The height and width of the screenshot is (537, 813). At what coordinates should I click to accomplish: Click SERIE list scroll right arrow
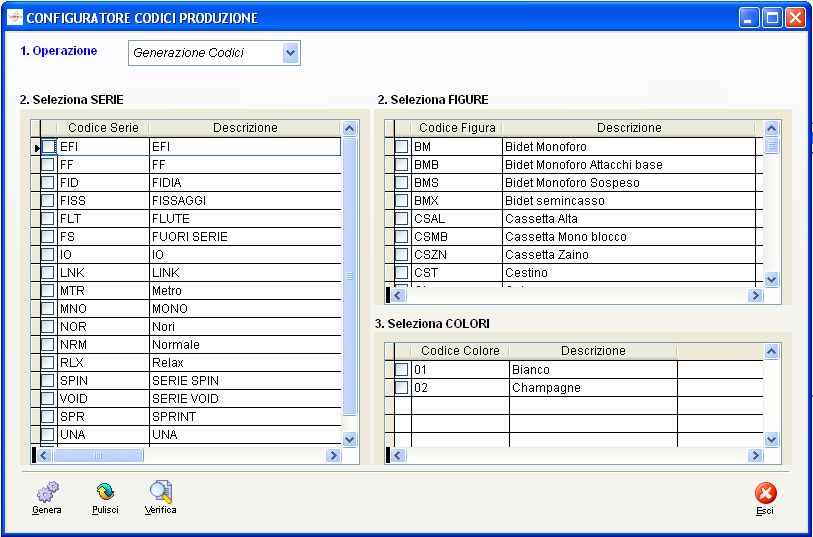point(333,456)
